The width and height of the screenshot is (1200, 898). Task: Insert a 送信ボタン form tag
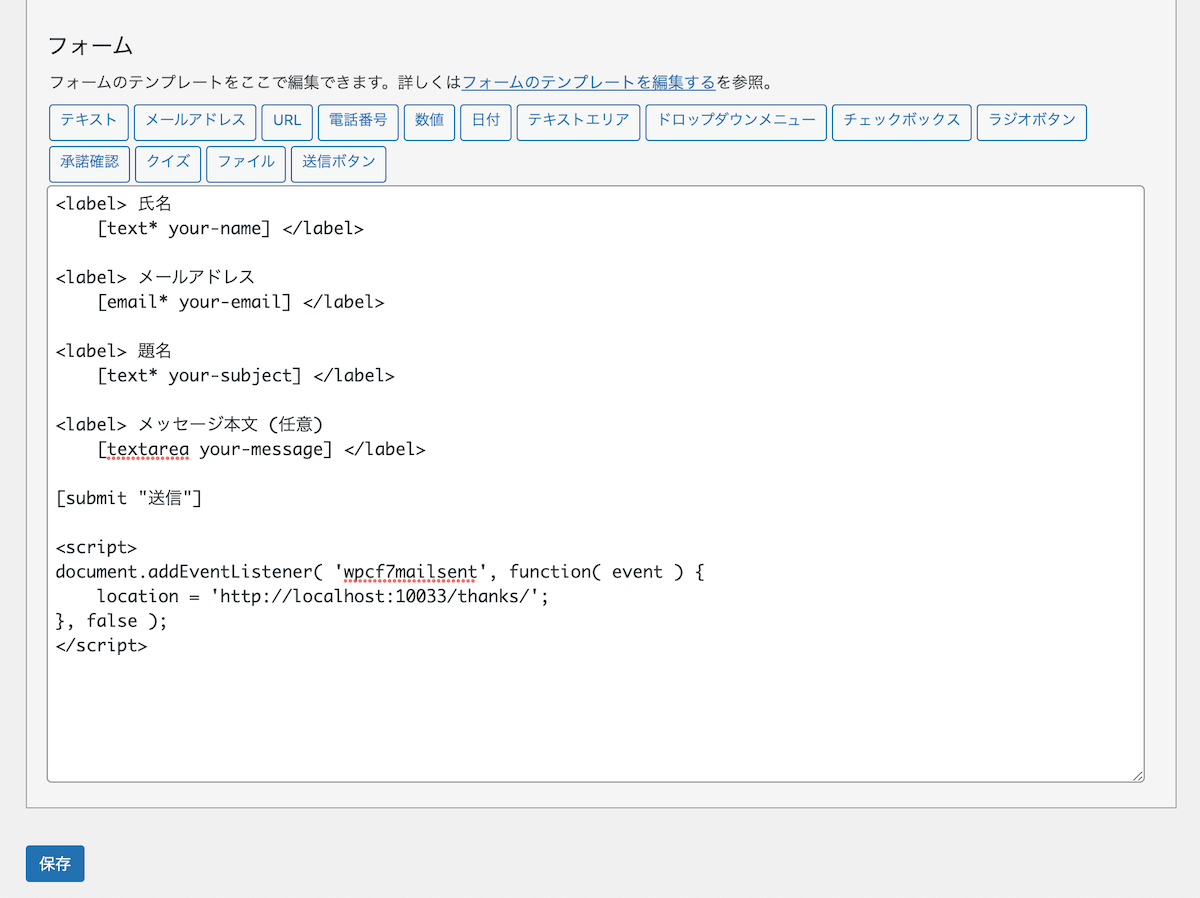click(x=338, y=163)
